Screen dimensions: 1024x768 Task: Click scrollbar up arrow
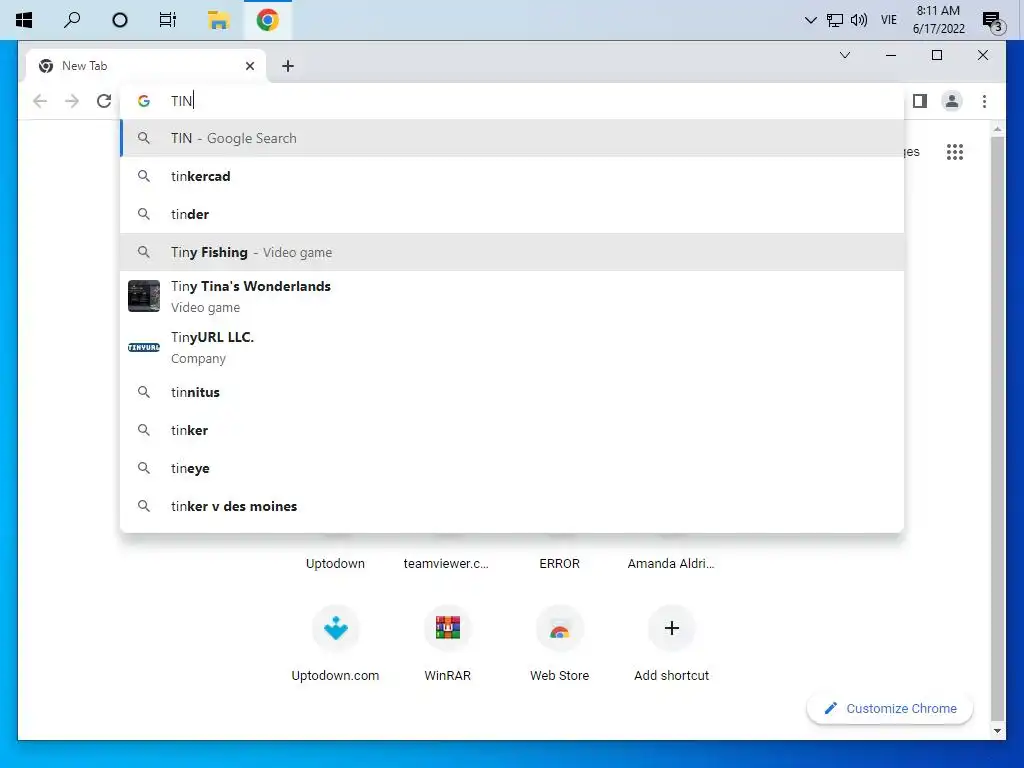997,129
